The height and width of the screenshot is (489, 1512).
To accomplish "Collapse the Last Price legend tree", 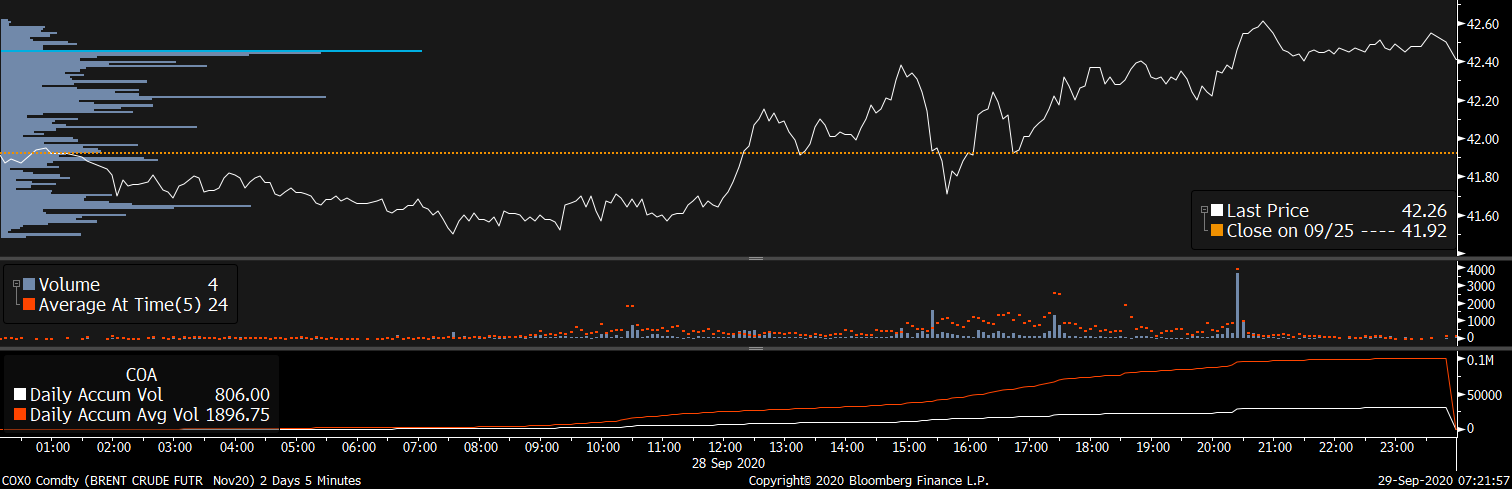I will point(1203,210).
